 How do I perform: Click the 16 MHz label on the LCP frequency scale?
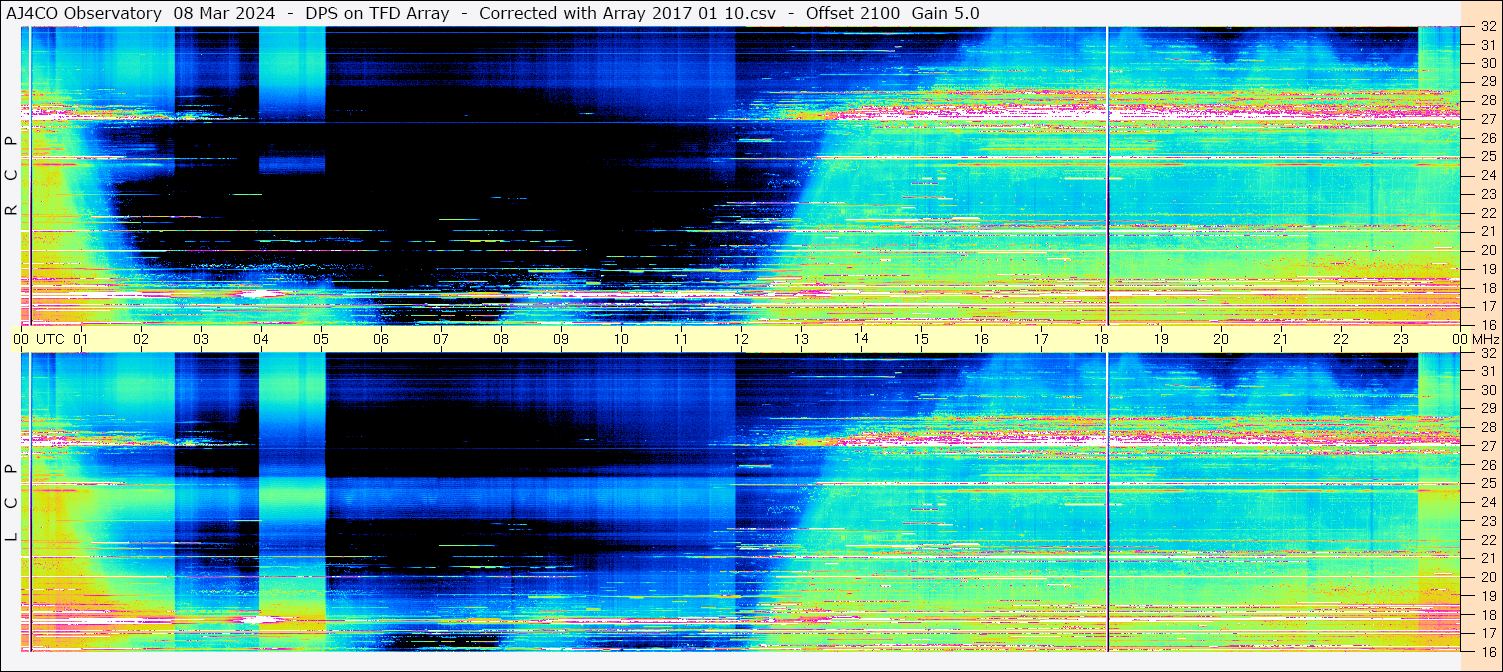pos(1487,651)
